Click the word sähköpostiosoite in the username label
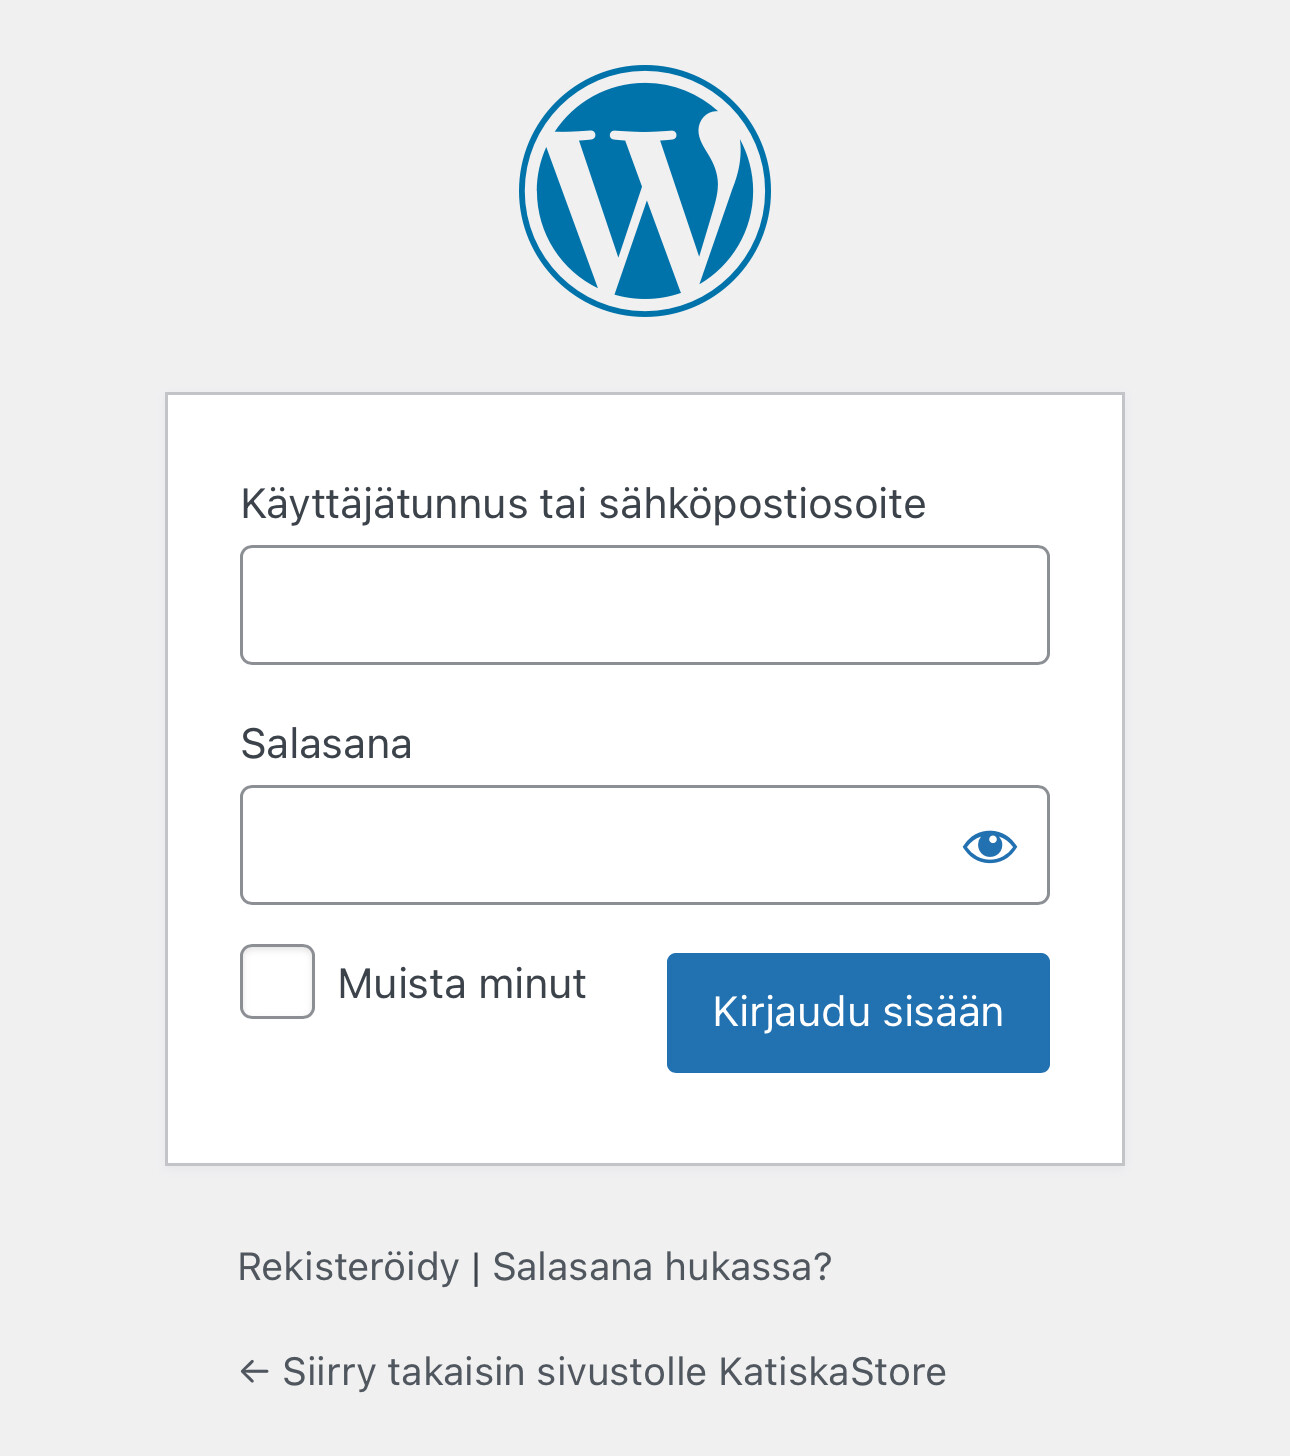 click(x=762, y=504)
